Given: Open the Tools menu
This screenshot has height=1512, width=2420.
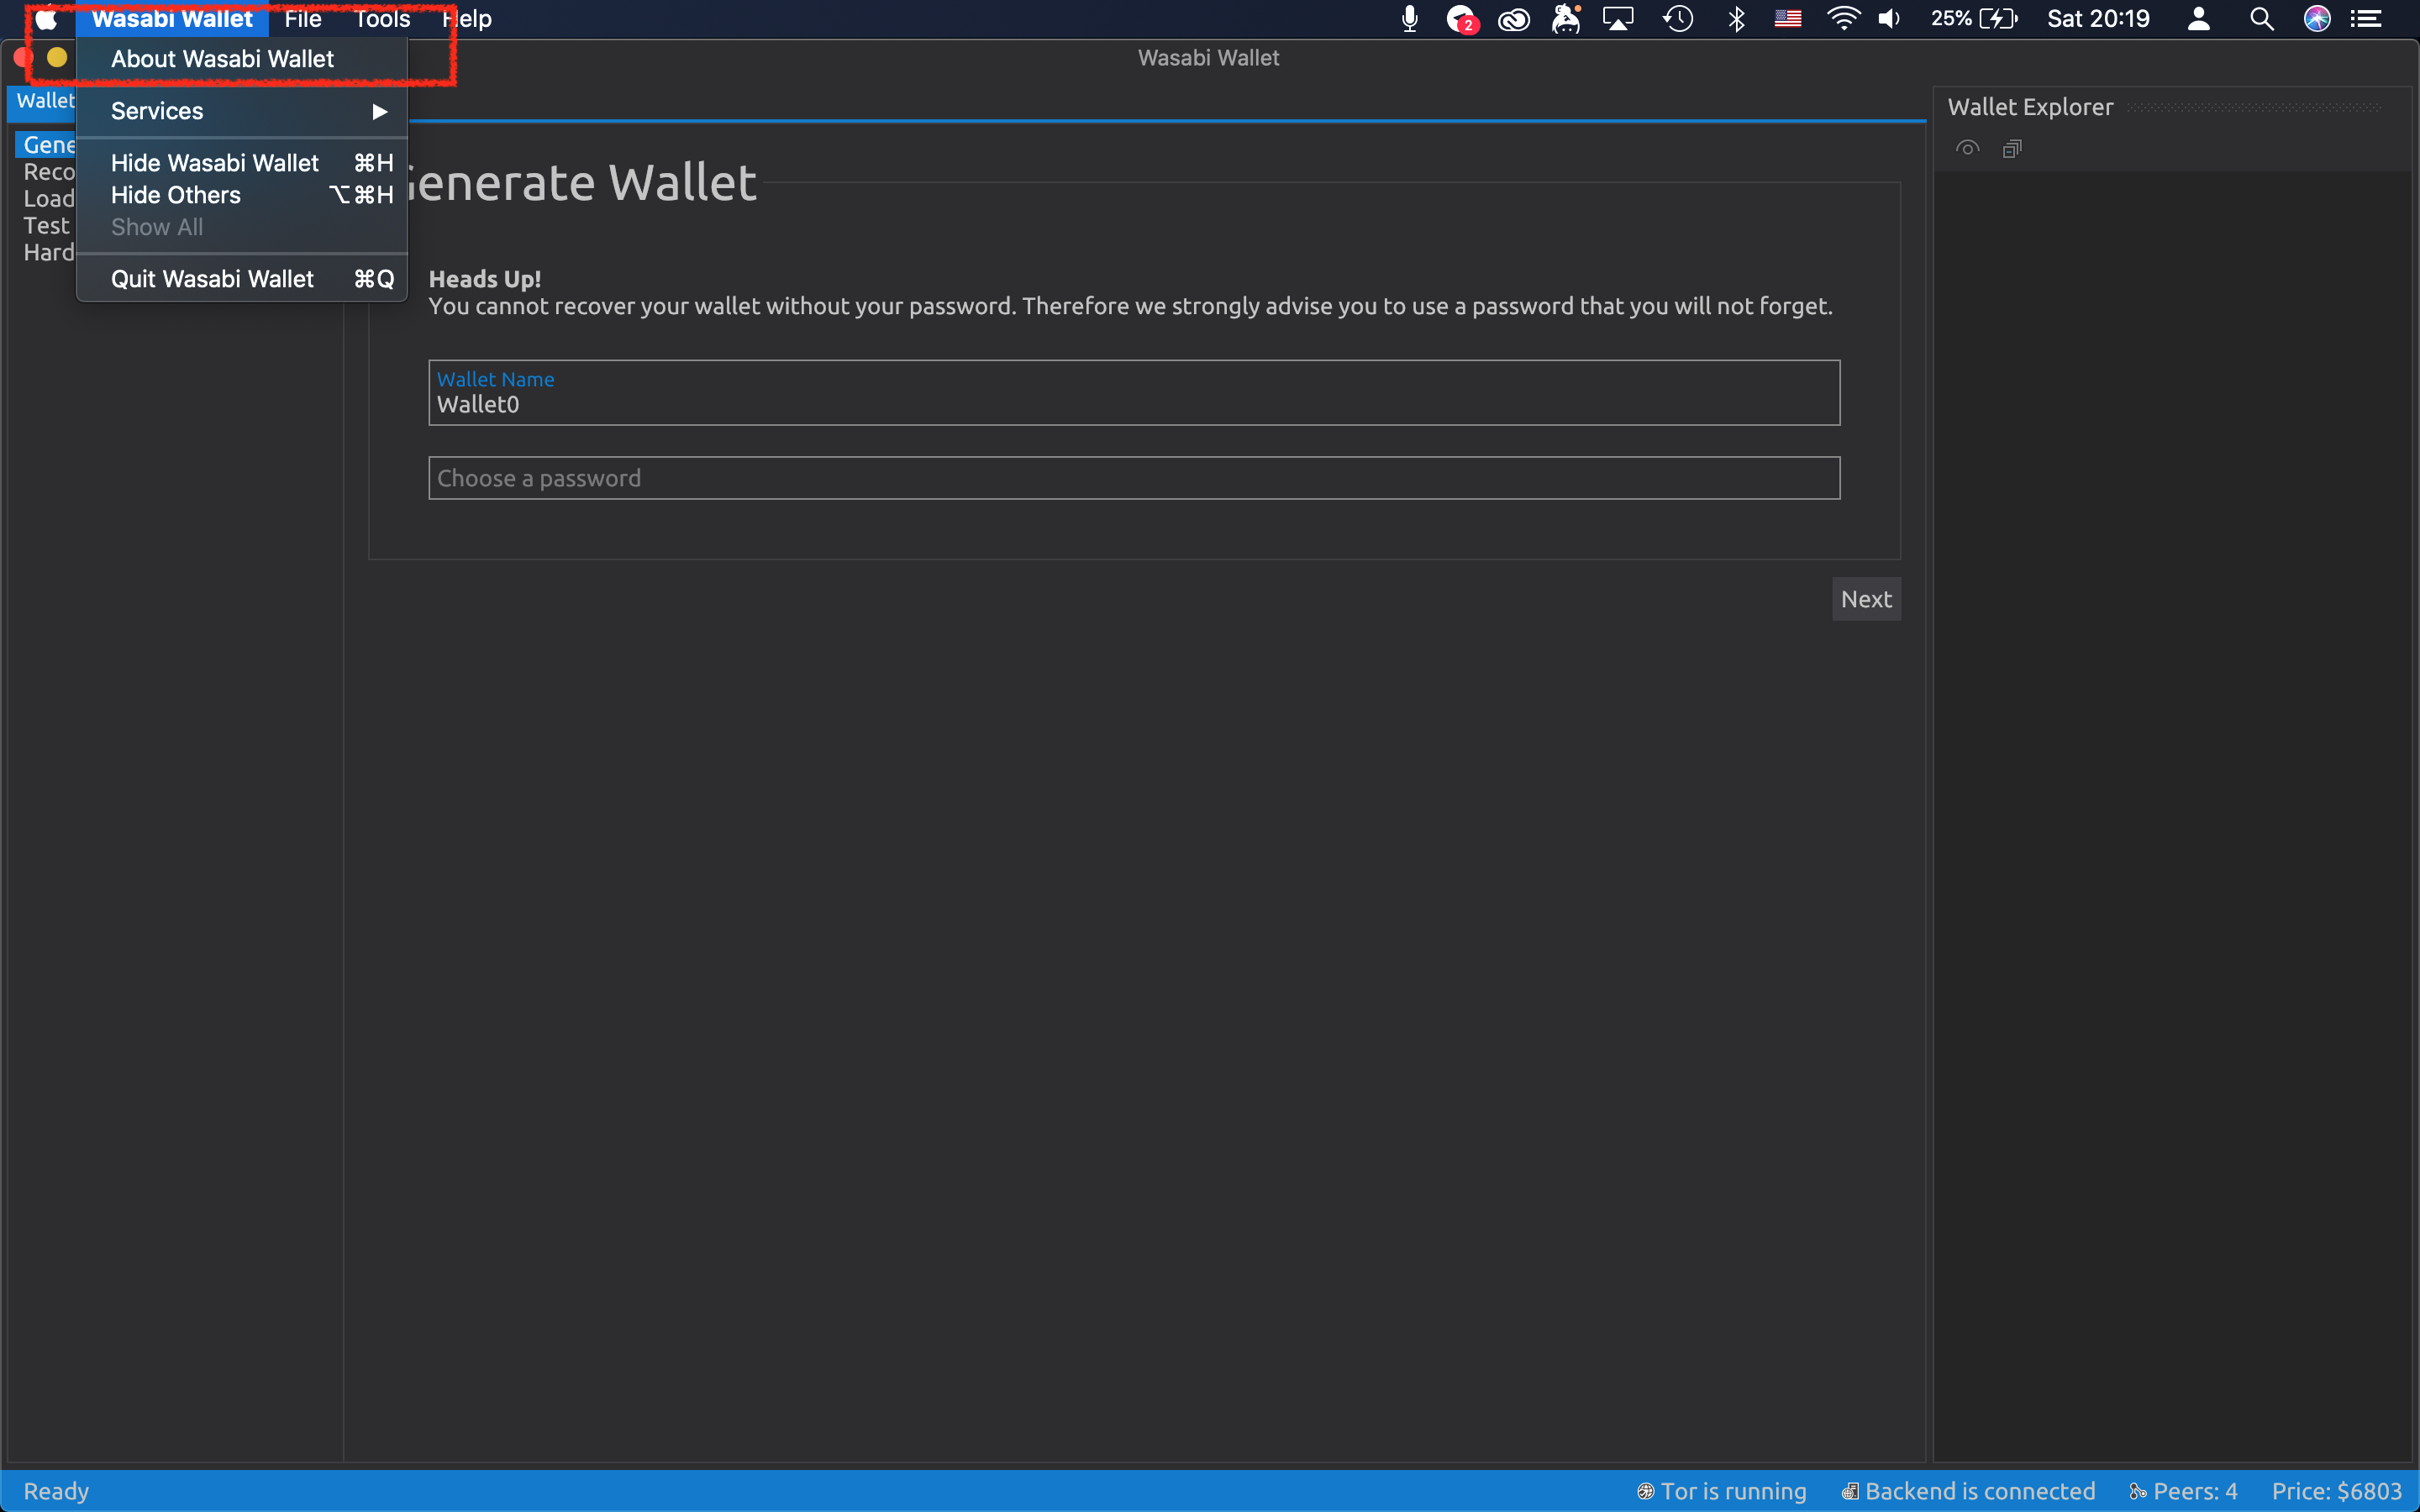Looking at the screenshot, I should click(x=382, y=19).
